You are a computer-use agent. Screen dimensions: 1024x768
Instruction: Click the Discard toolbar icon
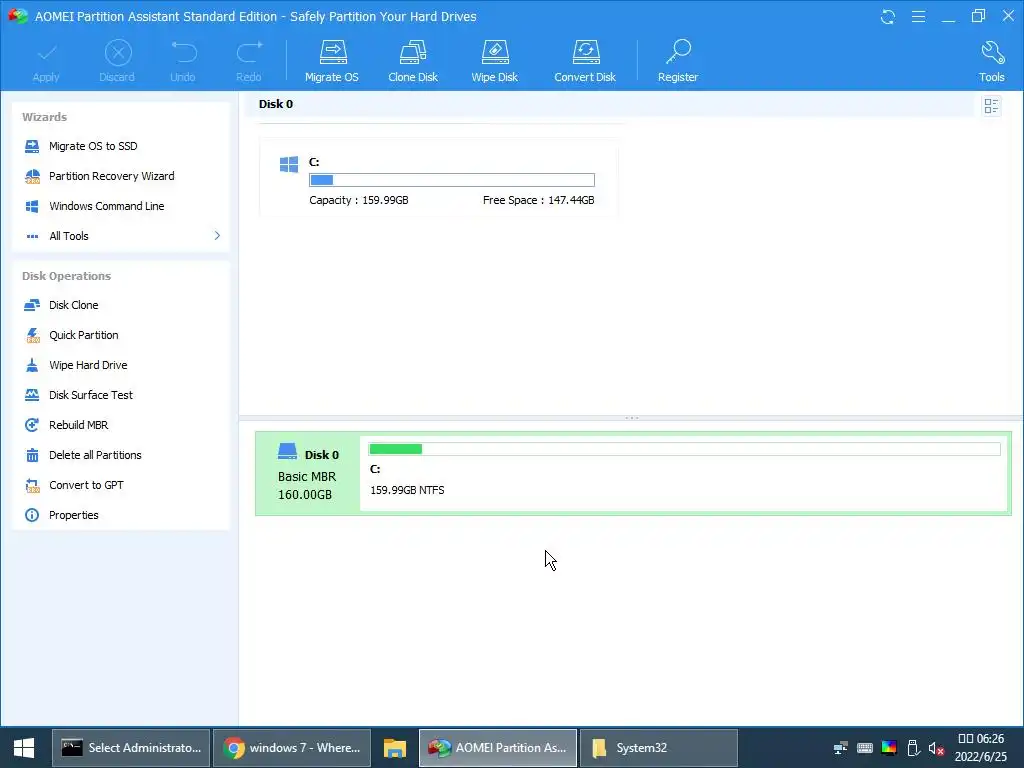coord(118,52)
